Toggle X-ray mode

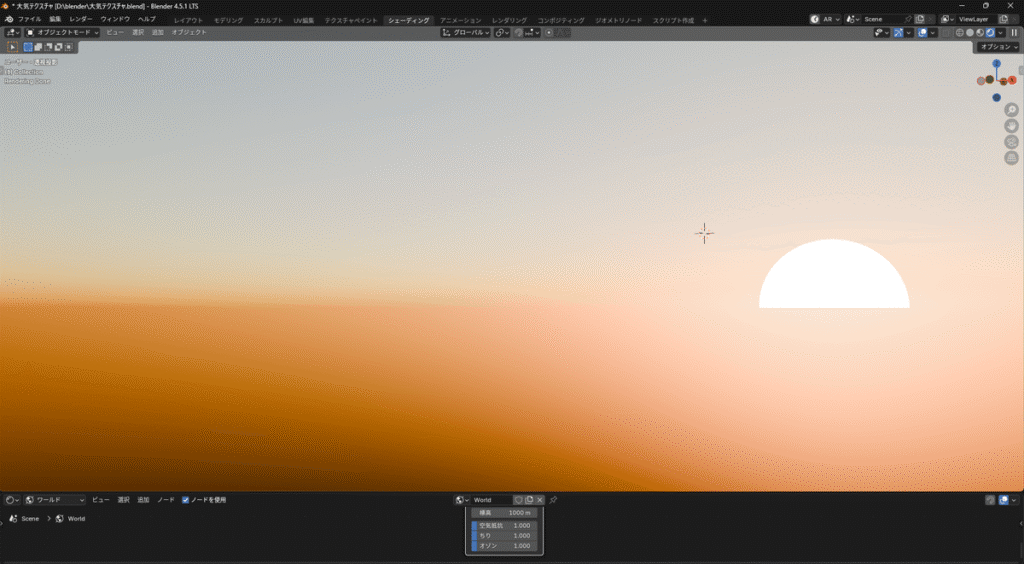(x=946, y=33)
